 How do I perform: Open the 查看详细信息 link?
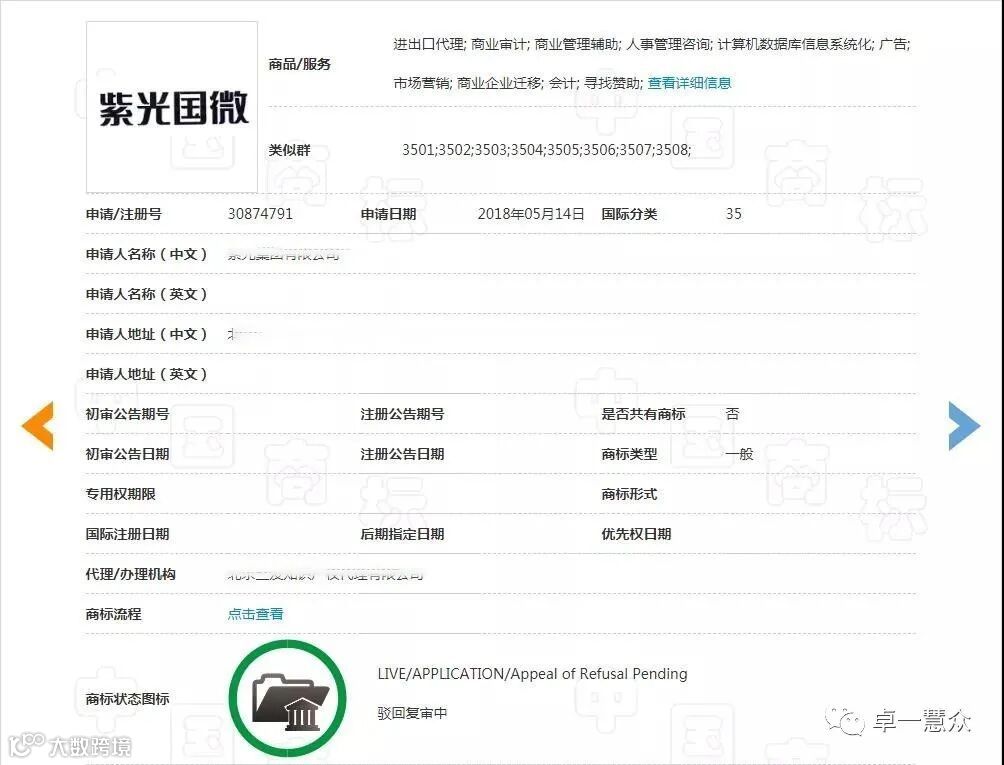click(x=690, y=83)
